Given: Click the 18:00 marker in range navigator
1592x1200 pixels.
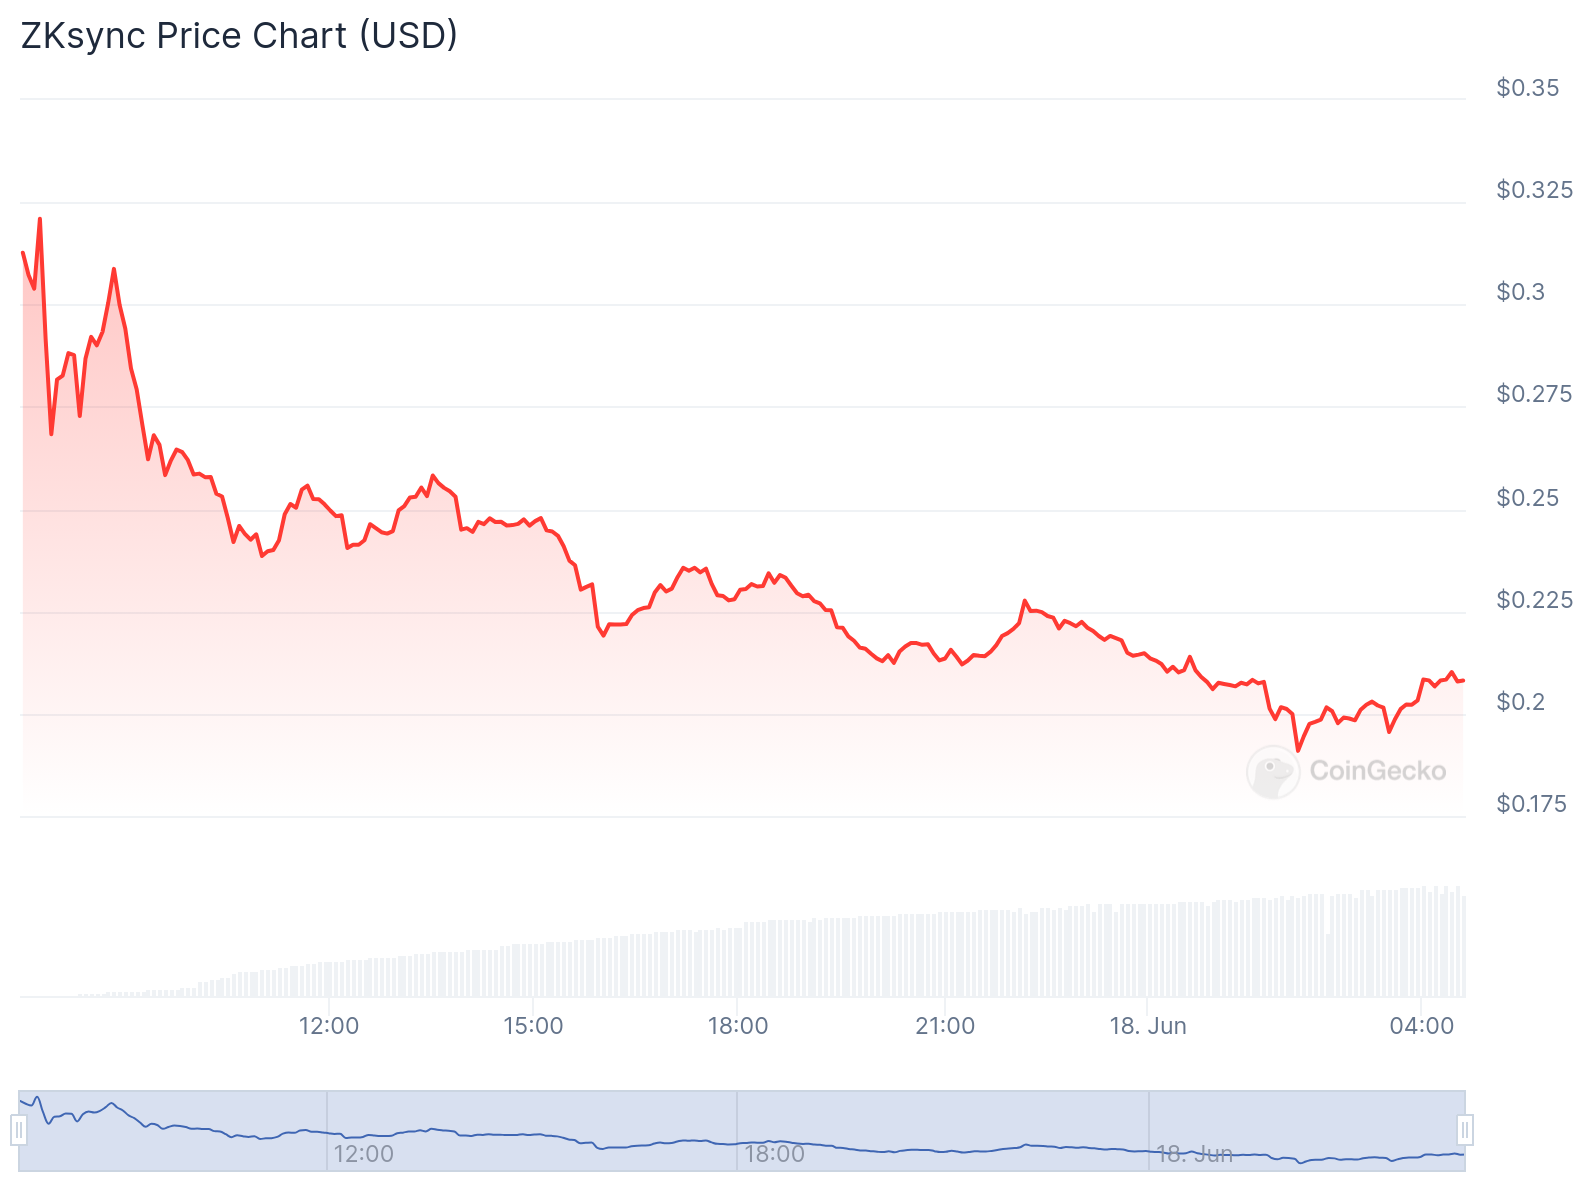Looking at the screenshot, I should (x=774, y=1154).
